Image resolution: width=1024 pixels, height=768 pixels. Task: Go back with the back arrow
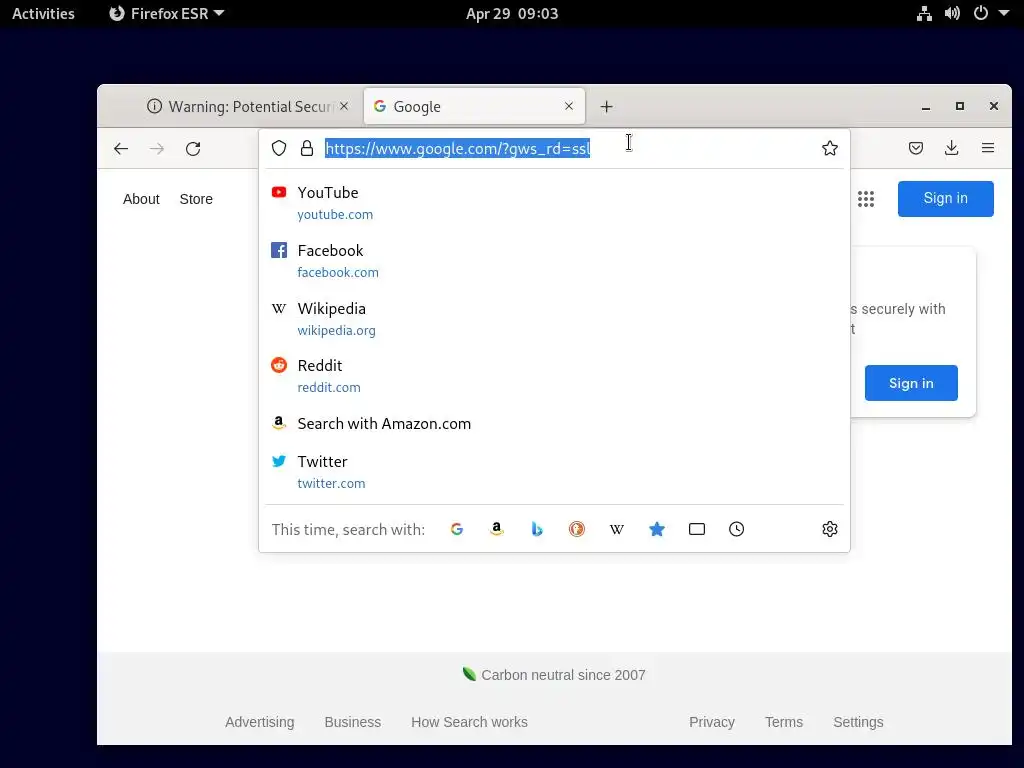[x=121, y=149]
